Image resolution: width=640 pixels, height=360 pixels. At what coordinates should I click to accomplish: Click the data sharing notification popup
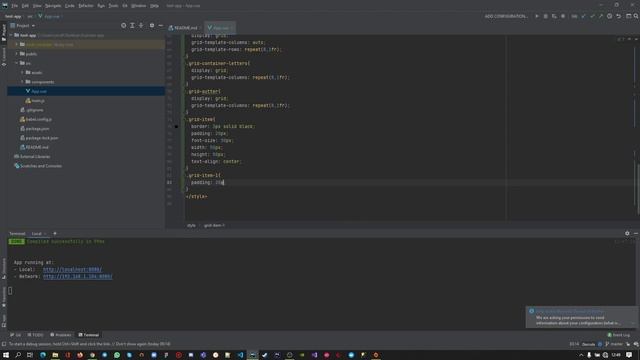(x=581, y=317)
